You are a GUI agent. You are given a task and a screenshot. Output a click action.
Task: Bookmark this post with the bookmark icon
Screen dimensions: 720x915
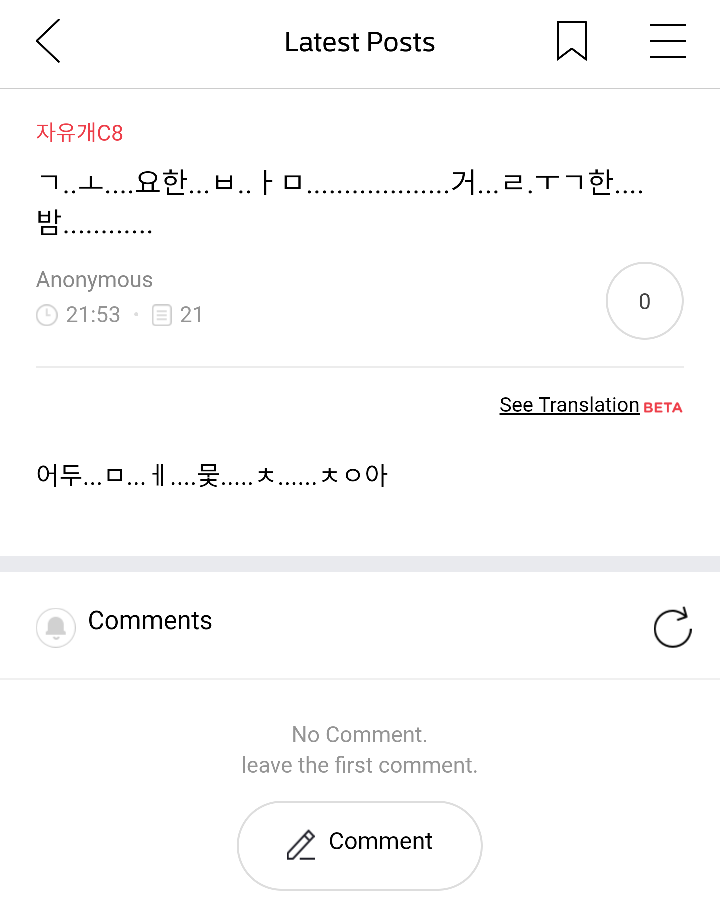click(x=571, y=42)
